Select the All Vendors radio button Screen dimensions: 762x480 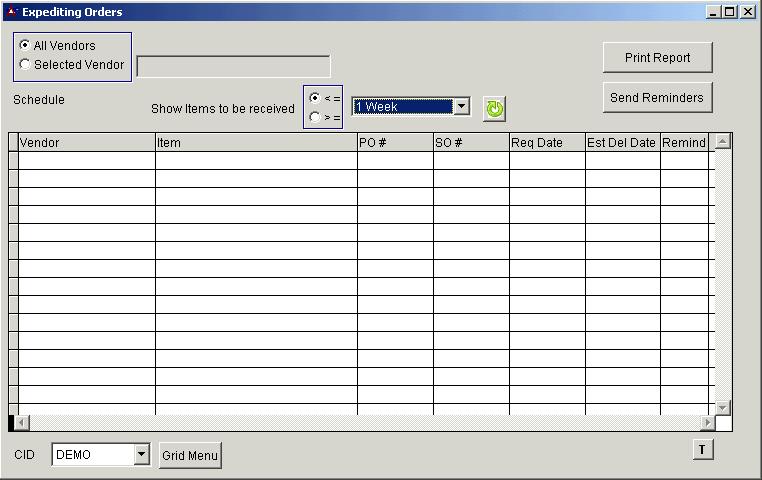[25, 46]
